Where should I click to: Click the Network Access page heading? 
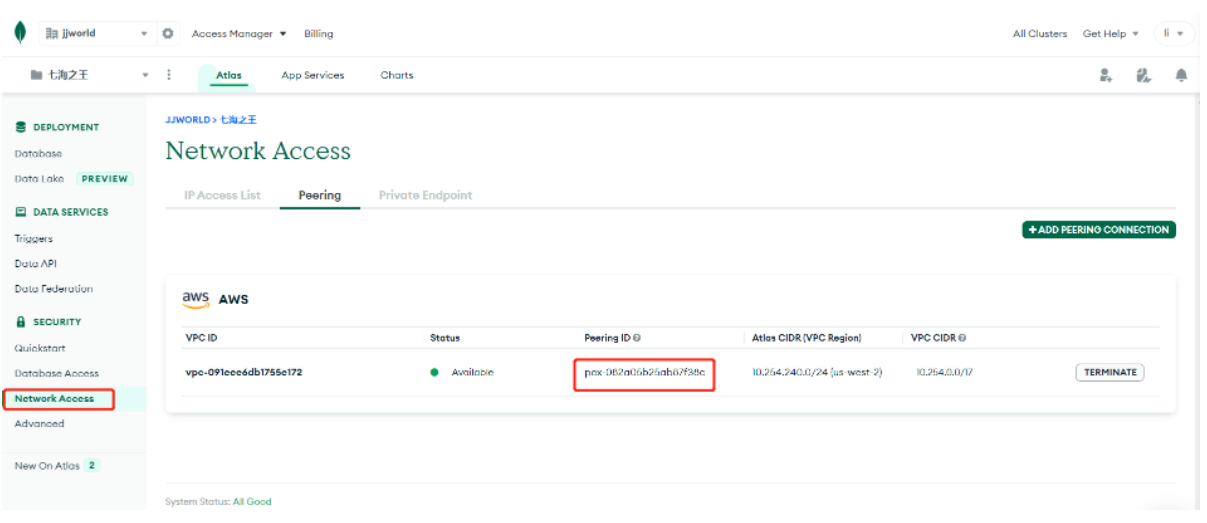[258, 151]
